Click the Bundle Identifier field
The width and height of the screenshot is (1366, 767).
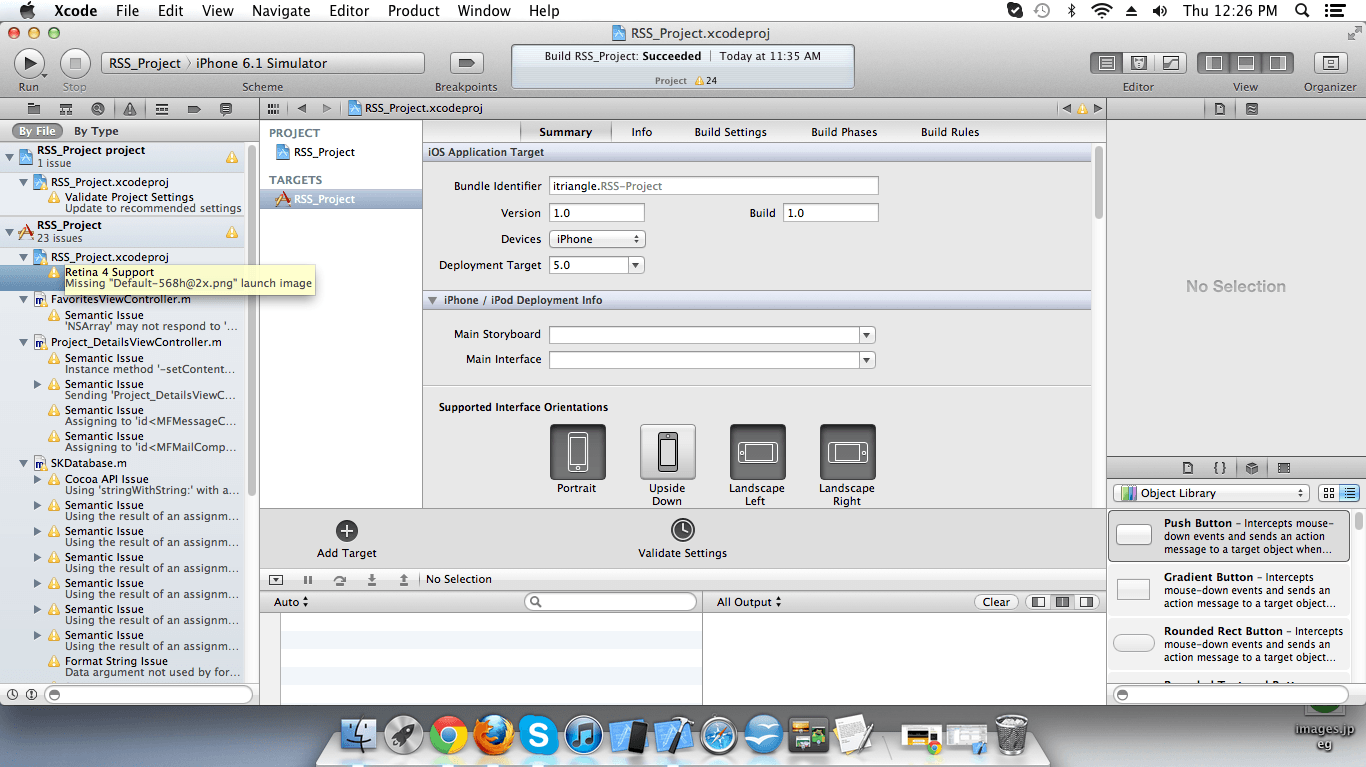714,186
